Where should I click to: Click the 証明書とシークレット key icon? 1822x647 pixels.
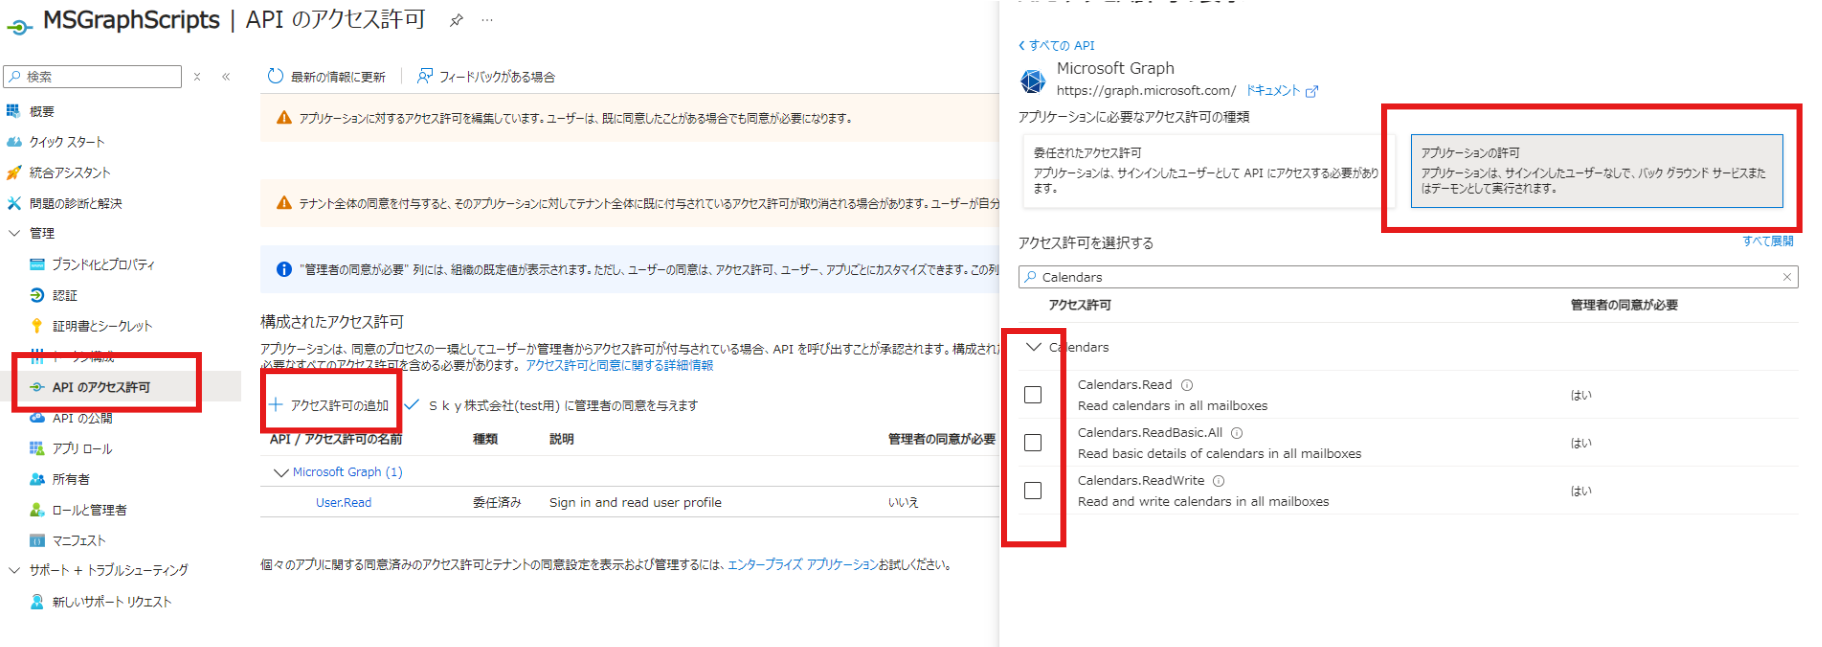pos(37,326)
